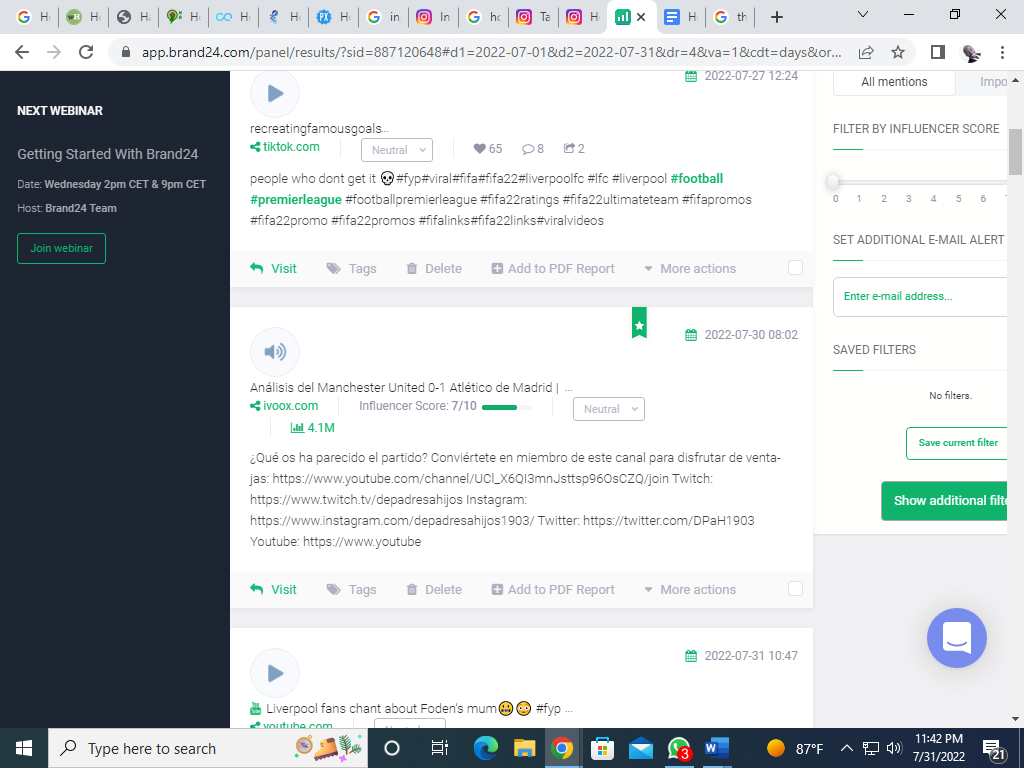Click the green star bookmark ribbon

coord(639,323)
